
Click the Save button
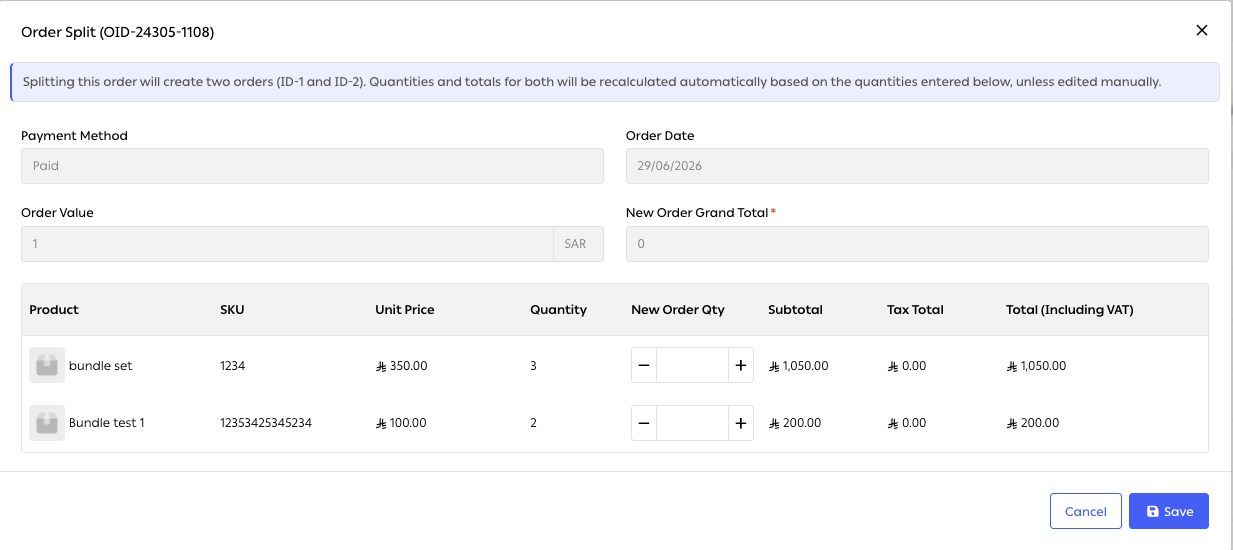click(1169, 511)
